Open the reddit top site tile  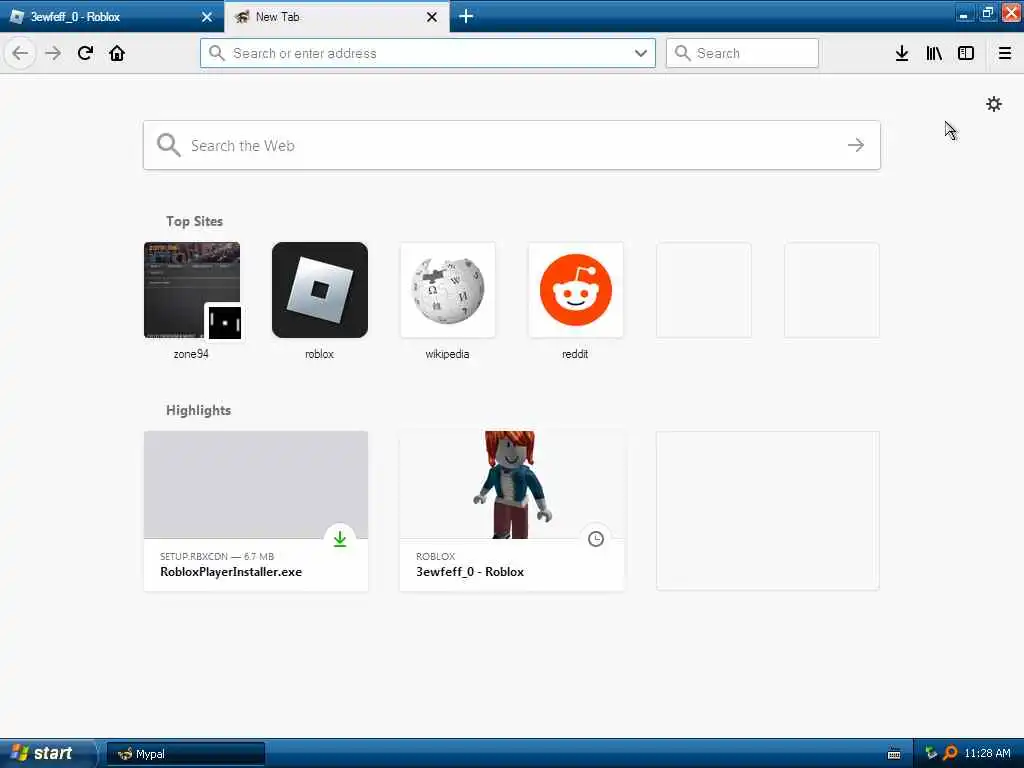[575, 290]
